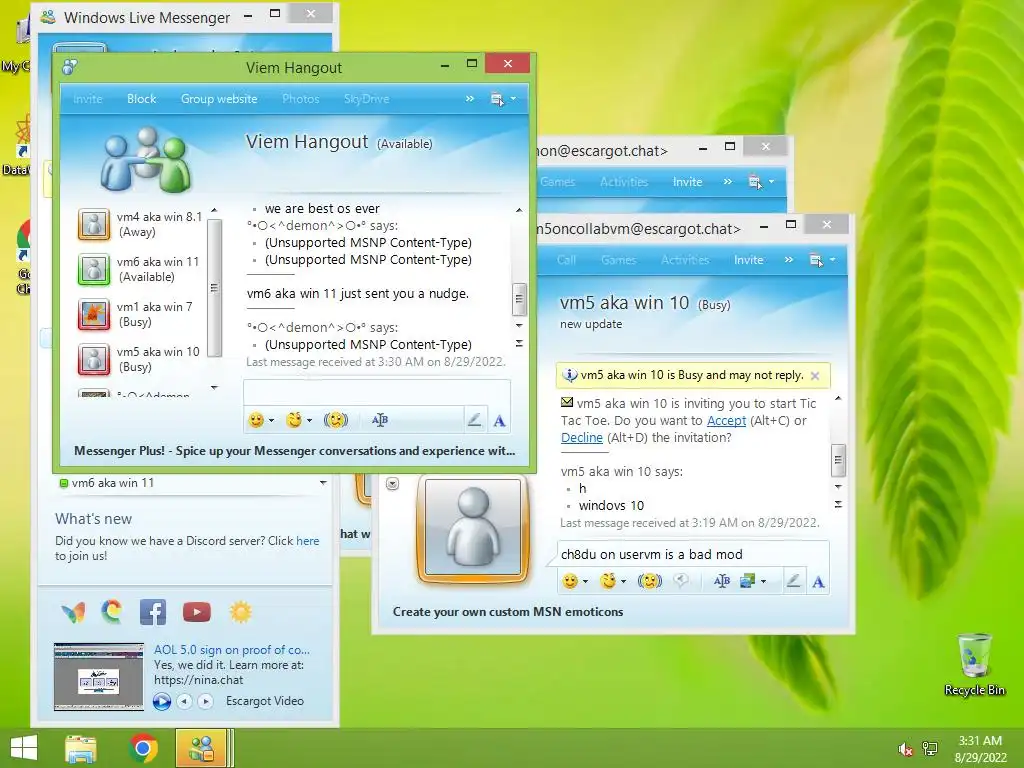Click background picker icon in vm5 chat
The width and height of the screenshot is (1024, 768).
click(x=746, y=581)
